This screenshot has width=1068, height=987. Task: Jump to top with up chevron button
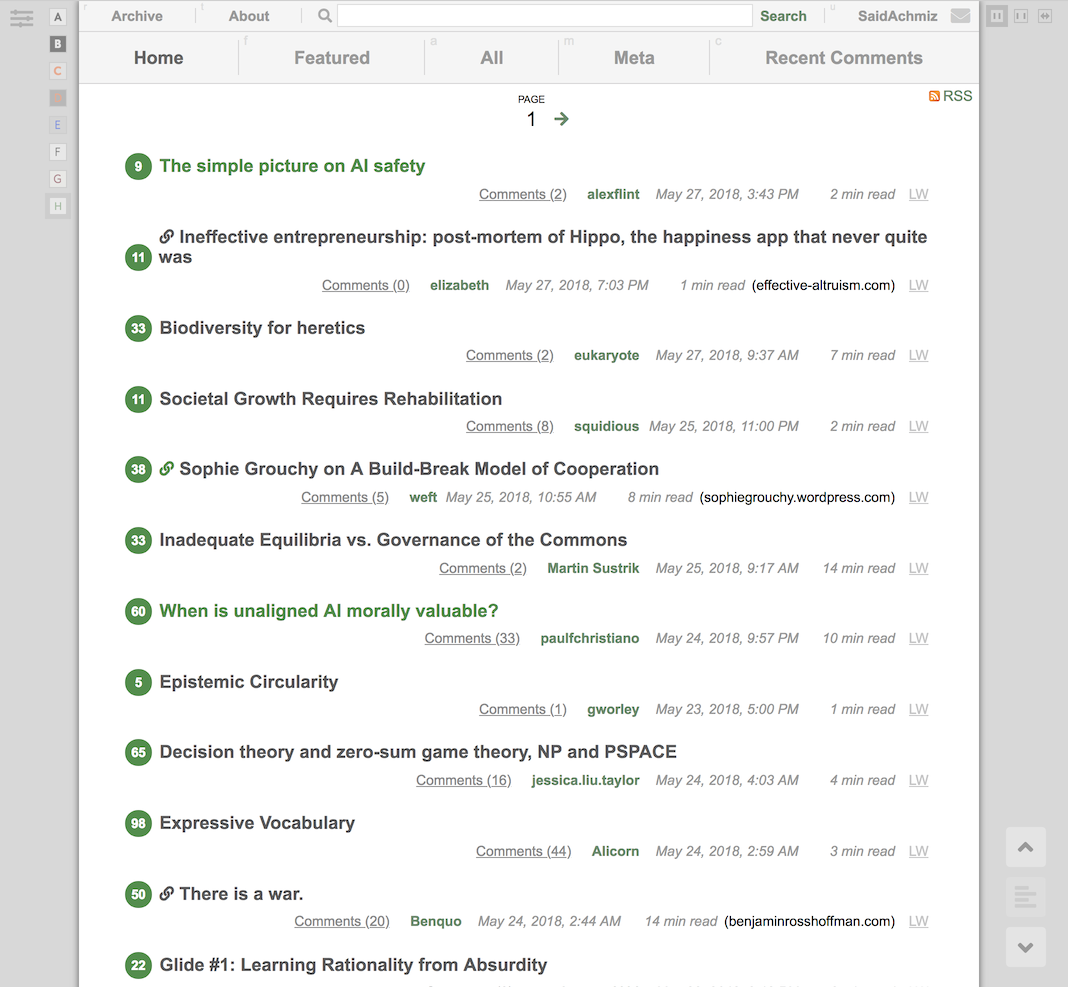pyautogui.click(x=1025, y=847)
